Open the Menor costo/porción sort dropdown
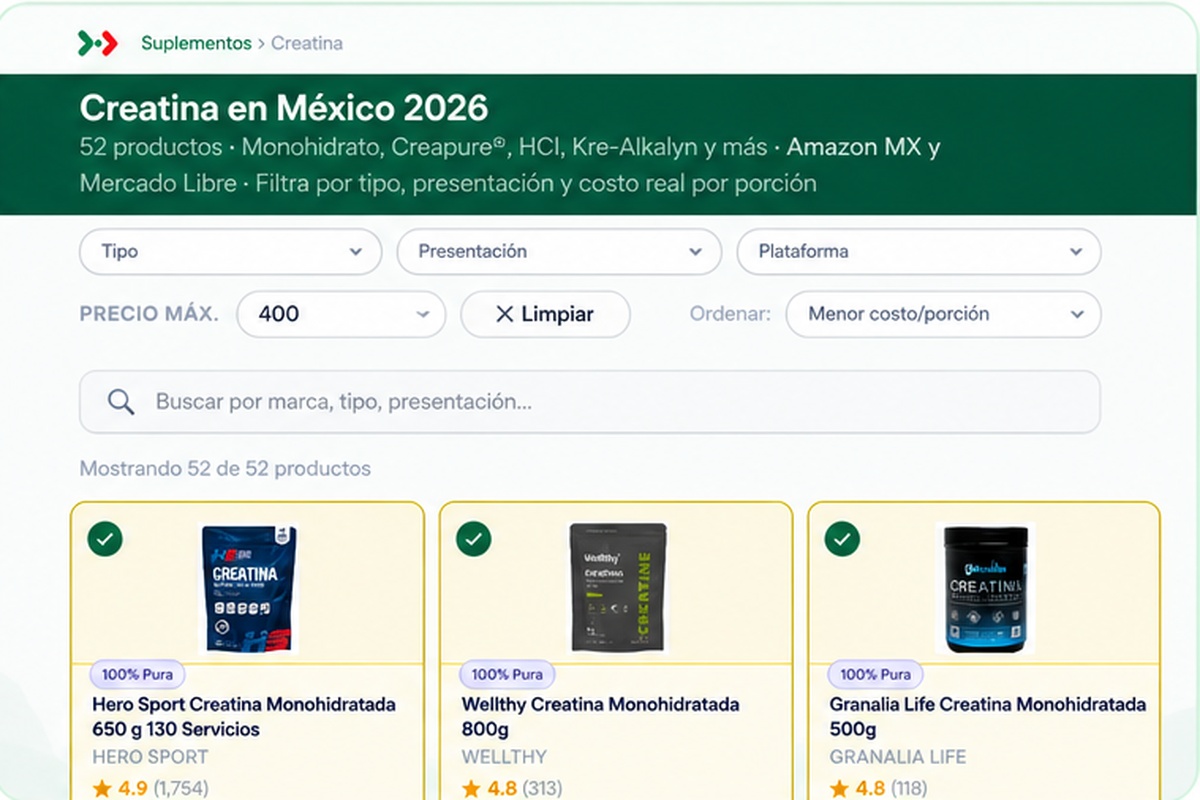This screenshot has width=1200, height=800. click(x=944, y=314)
